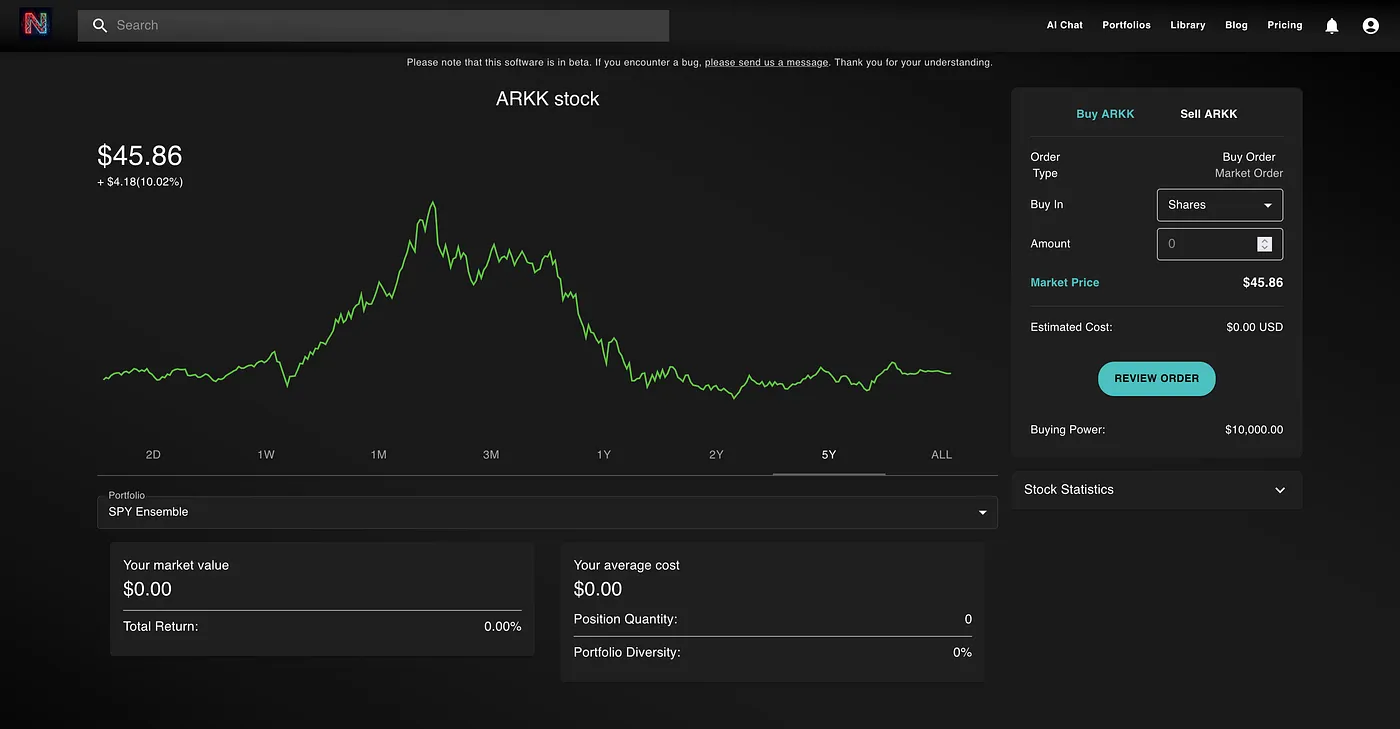Select the 2D chart range
Image resolution: width=1400 pixels, height=729 pixels.
point(153,455)
